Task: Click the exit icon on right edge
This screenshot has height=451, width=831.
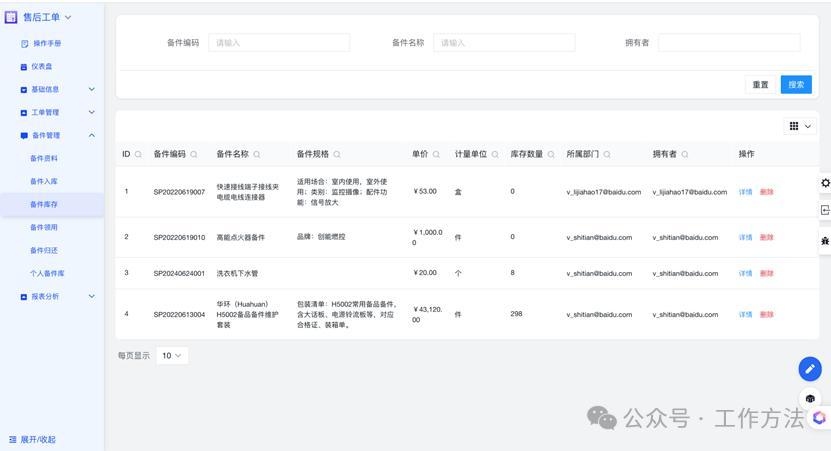Action: 825,211
